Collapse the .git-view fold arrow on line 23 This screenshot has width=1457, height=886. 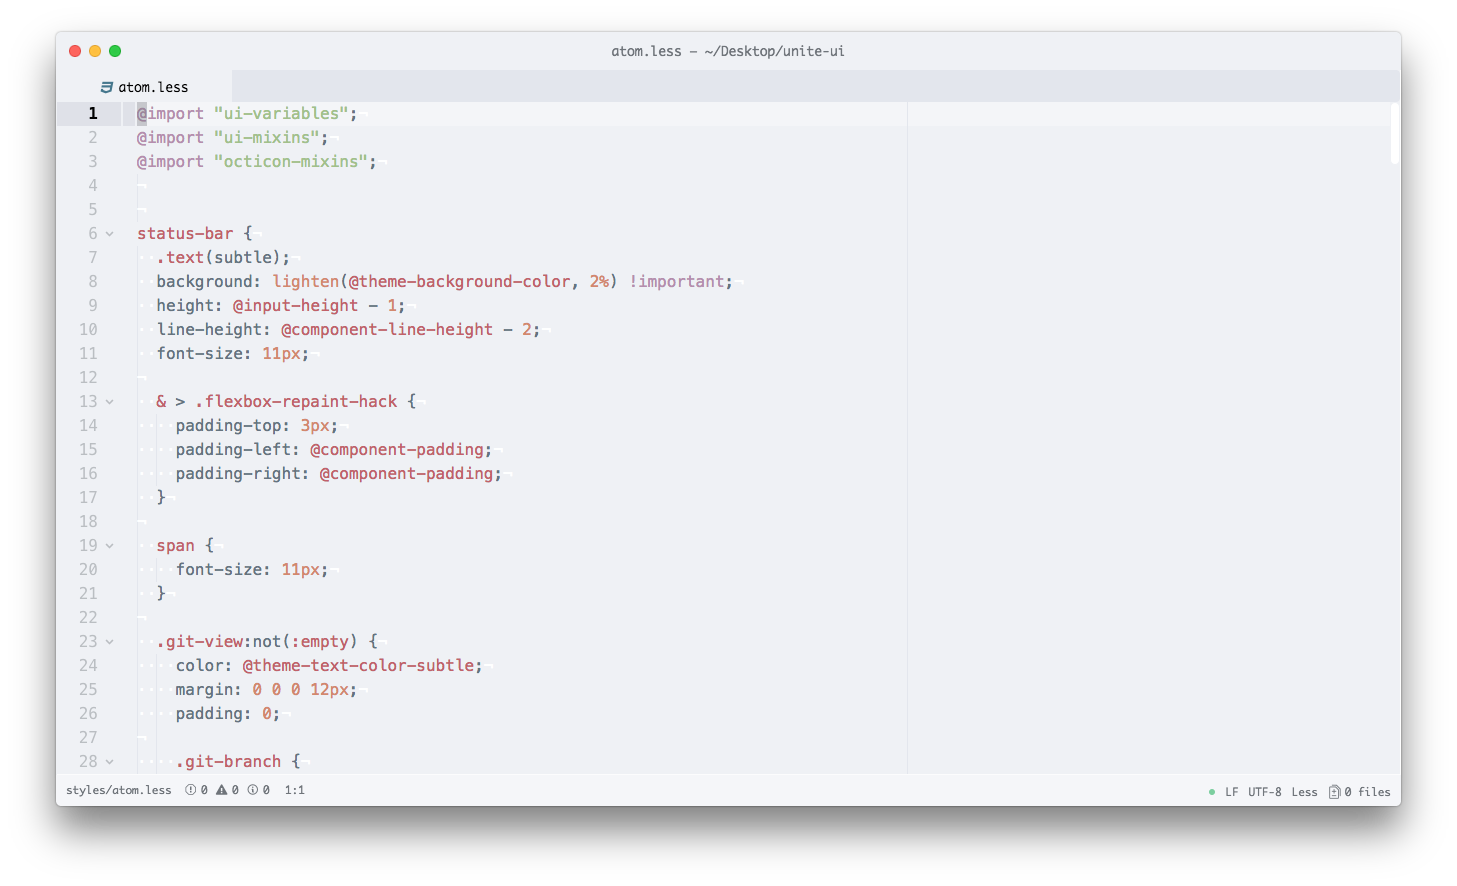click(x=110, y=642)
